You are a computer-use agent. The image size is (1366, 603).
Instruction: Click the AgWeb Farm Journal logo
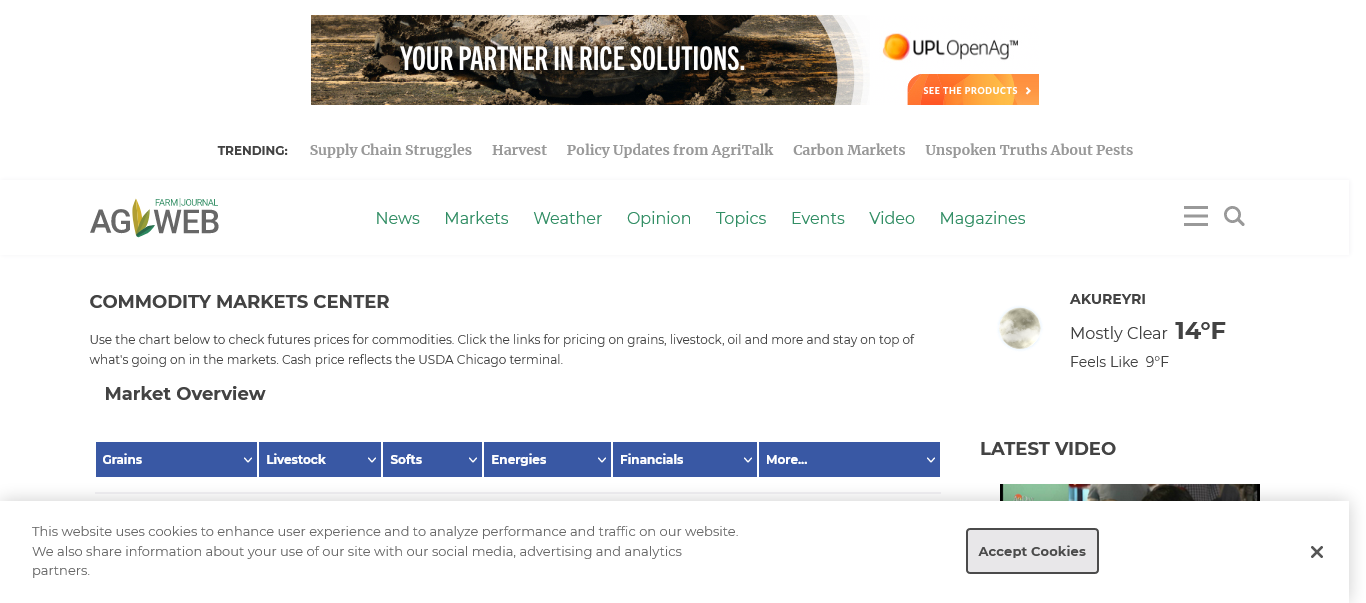click(x=155, y=217)
